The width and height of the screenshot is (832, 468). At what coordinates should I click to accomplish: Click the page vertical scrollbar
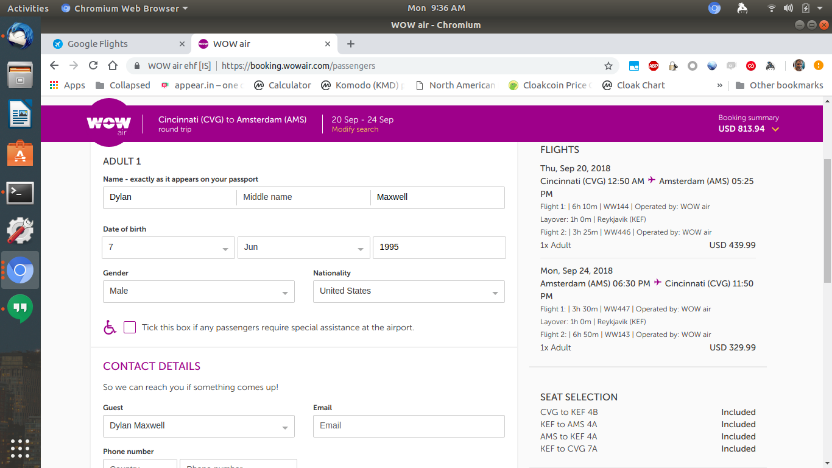(x=827, y=221)
